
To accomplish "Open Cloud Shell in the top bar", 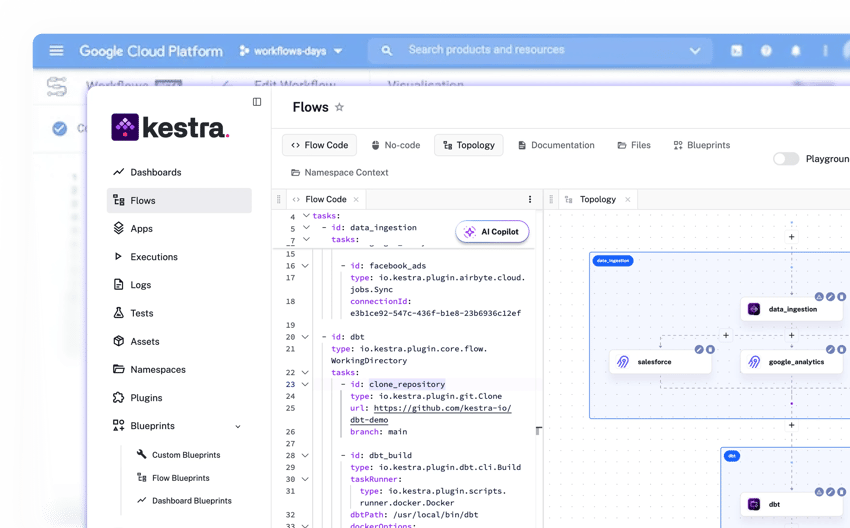I will (x=736, y=51).
